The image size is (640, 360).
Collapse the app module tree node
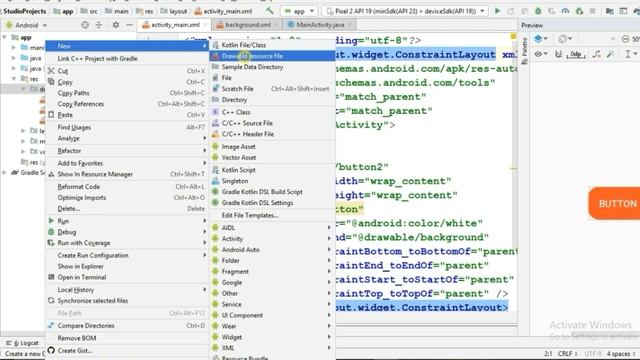5,38
